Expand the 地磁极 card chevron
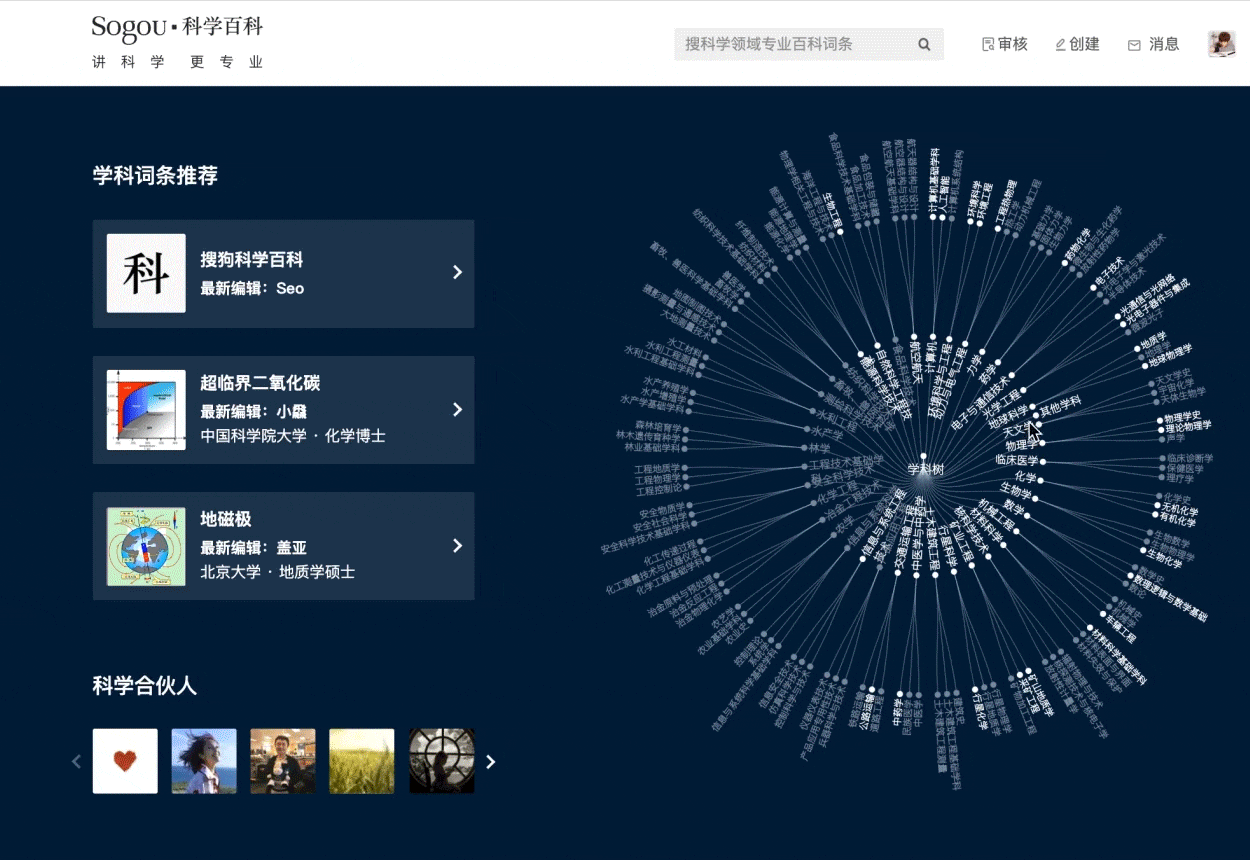 coord(457,546)
